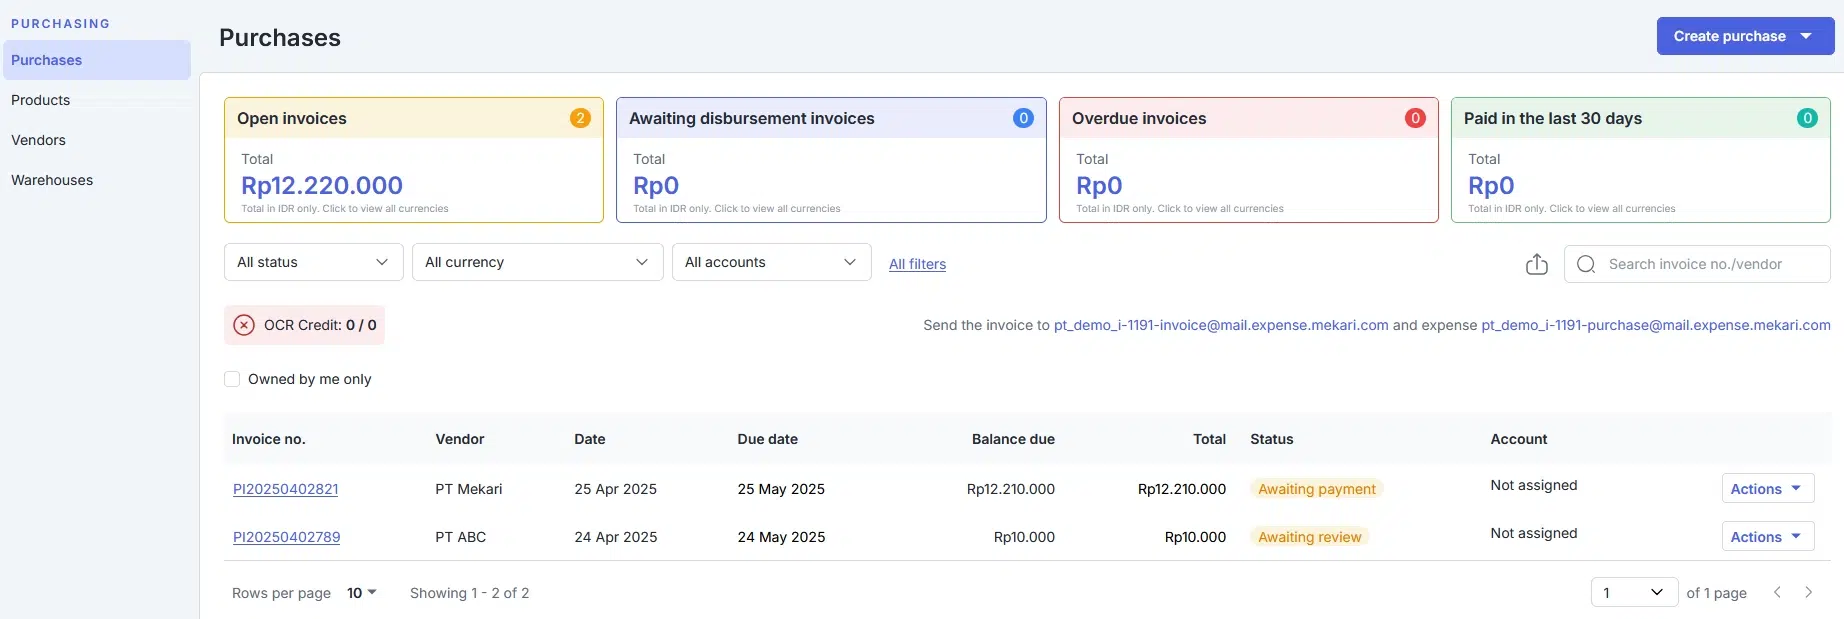The width and height of the screenshot is (1844, 619).
Task: Open the Awaiting disbursement invoices card
Action: tap(831, 160)
